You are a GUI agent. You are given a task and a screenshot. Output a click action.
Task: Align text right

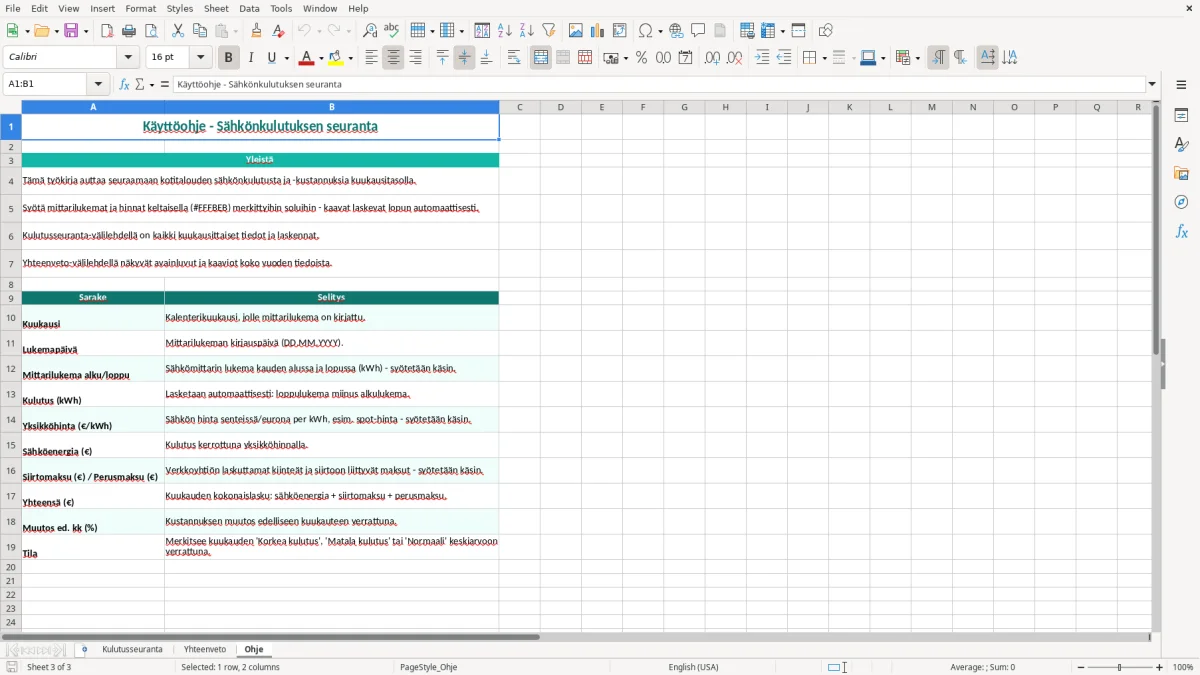(x=415, y=58)
